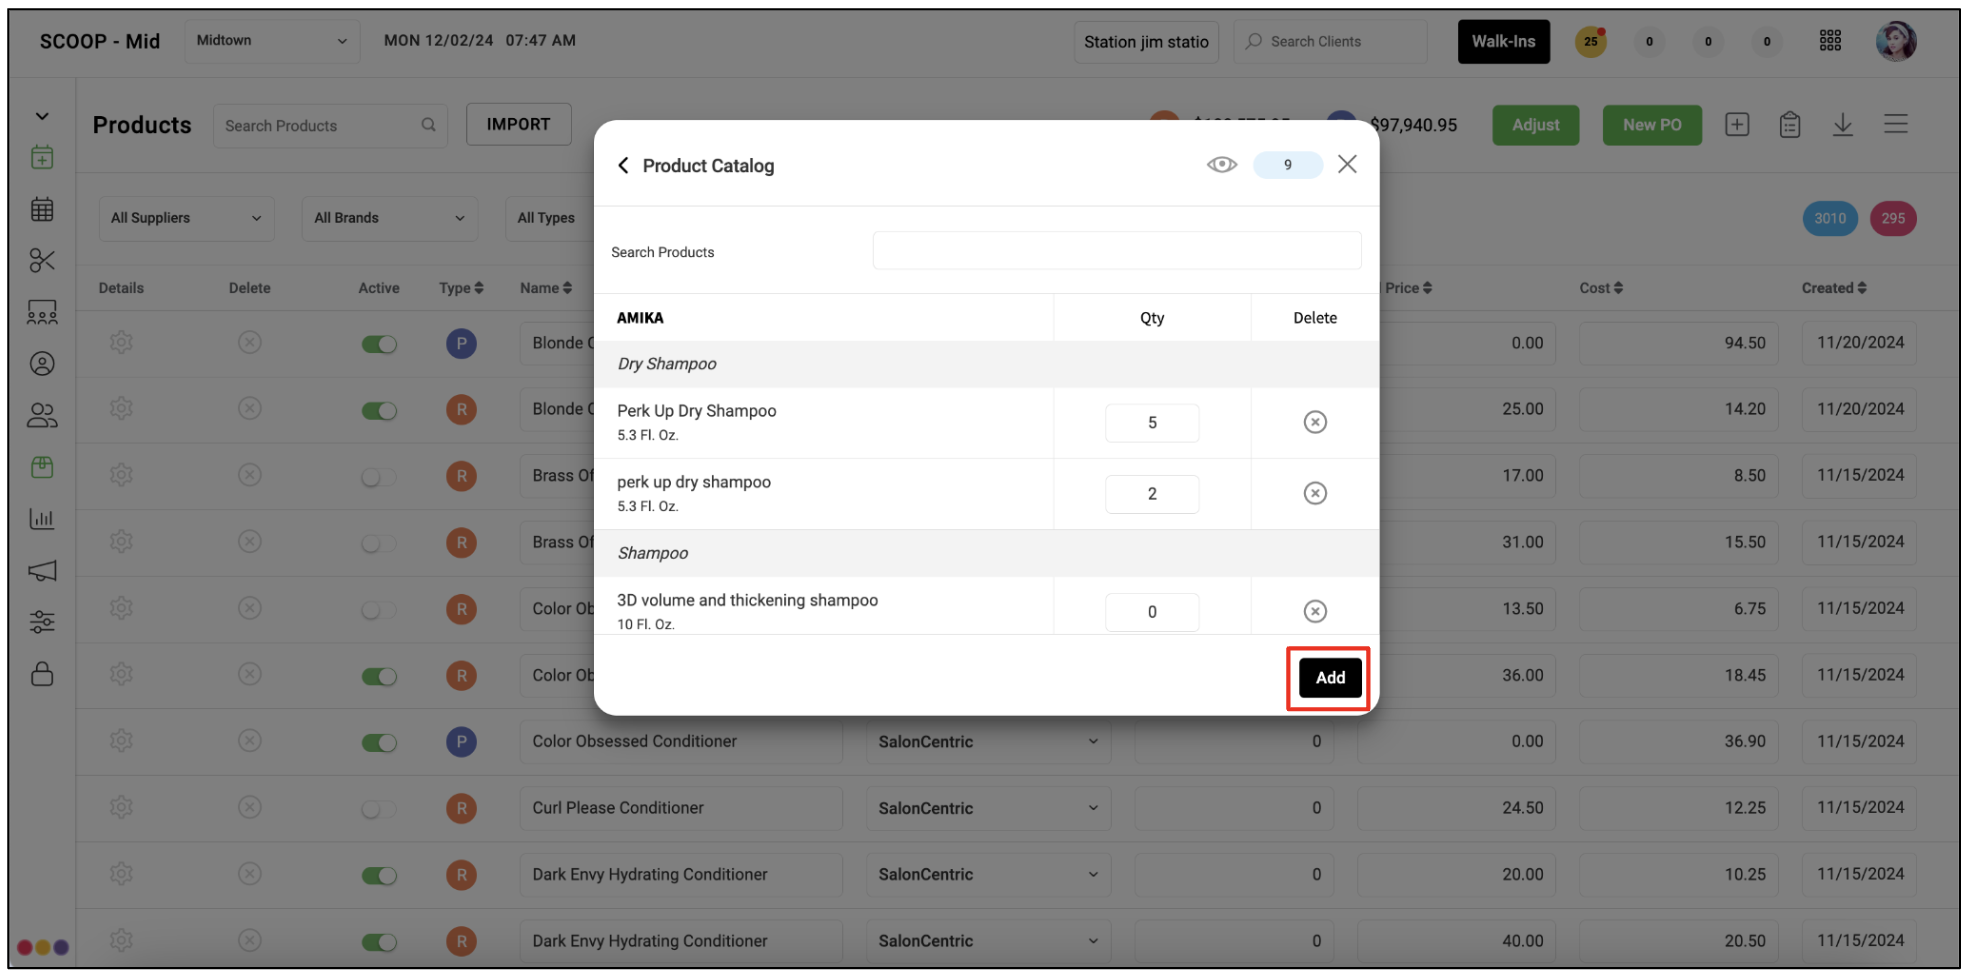This screenshot has width=1968, height=980.
Task: Toggle active switch in second Blonde row
Action: tap(379, 411)
